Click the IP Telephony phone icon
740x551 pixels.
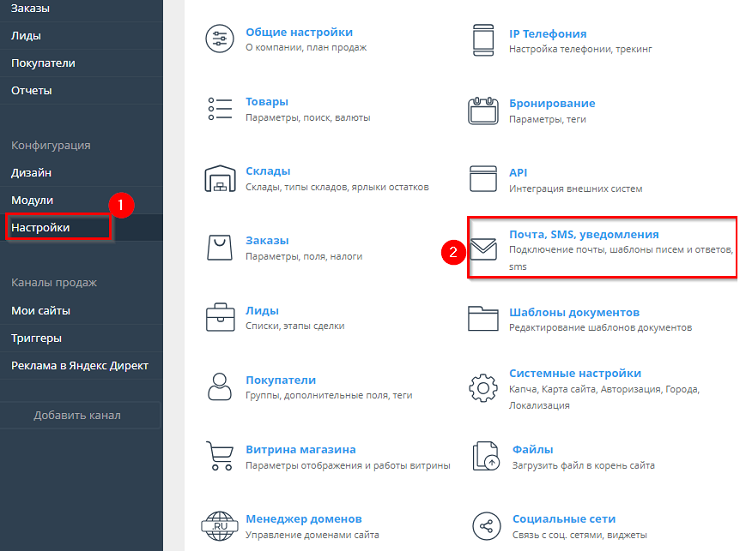483,40
